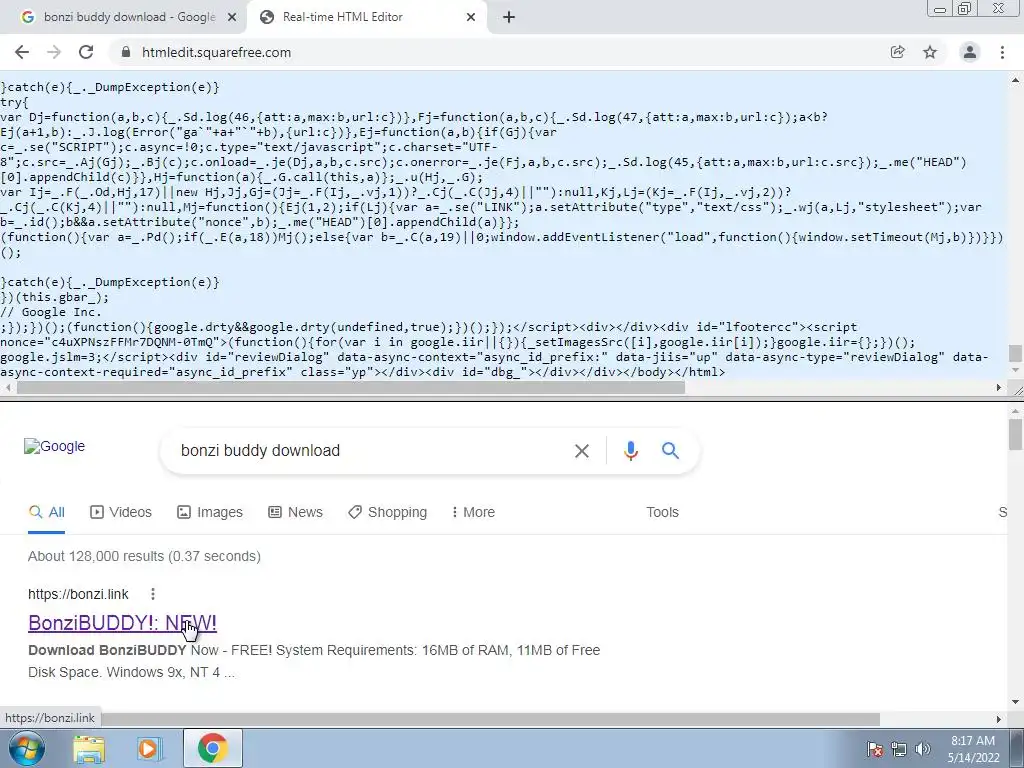
Task: Switch to Images results
Action: point(210,512)
